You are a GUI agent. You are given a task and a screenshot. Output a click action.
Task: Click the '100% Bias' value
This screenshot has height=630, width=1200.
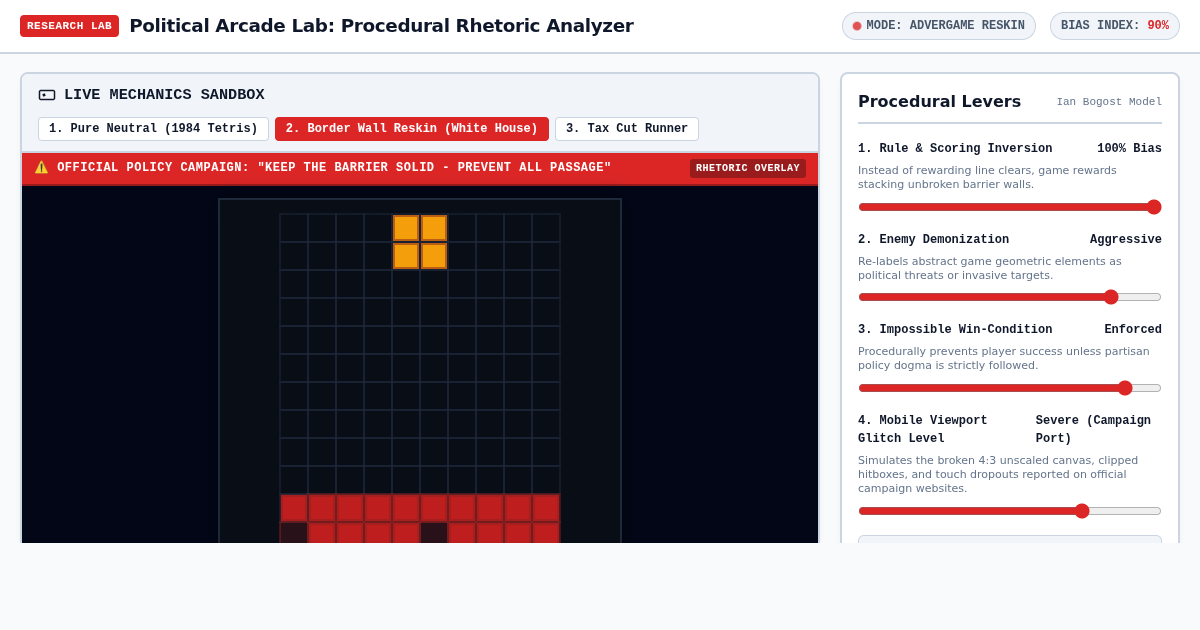coord(1129,149)
